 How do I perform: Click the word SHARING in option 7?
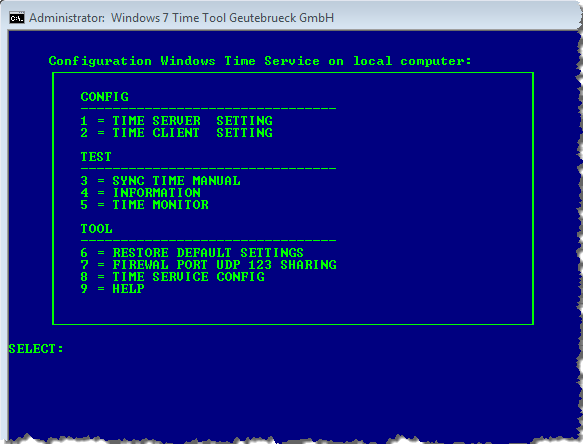click(309, 265)
